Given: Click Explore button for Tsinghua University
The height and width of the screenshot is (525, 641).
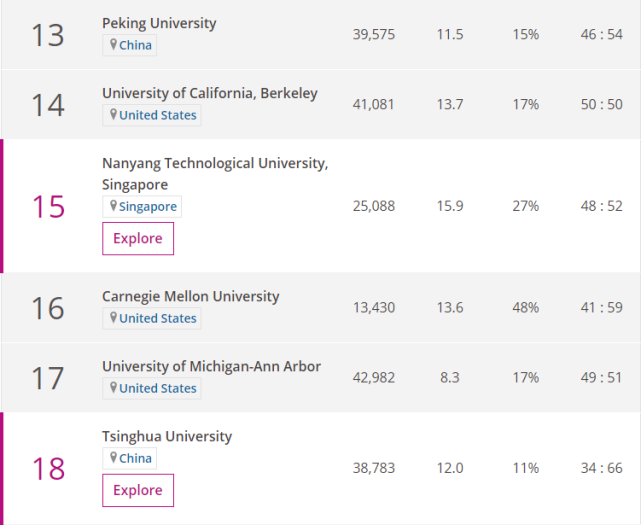Looking at the screenshot, I should coord(138,490).
